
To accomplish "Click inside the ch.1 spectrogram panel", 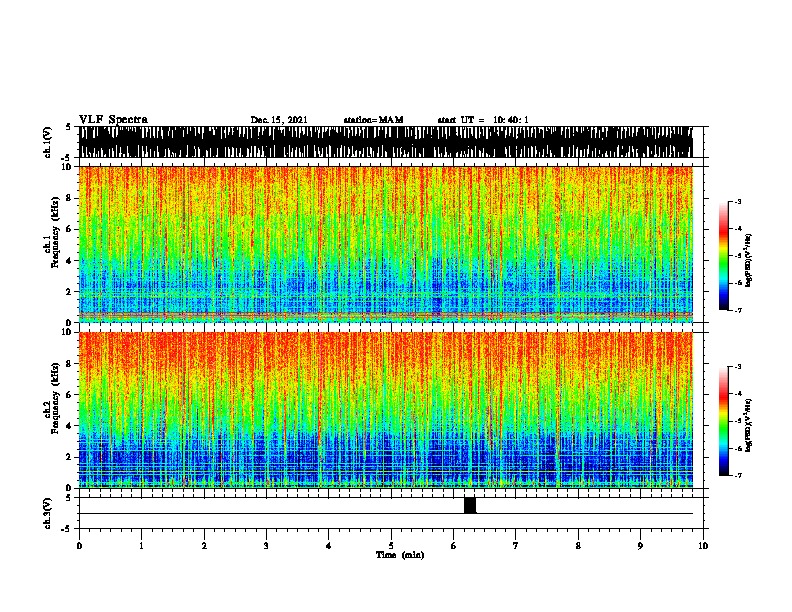I will pos(386,244).
